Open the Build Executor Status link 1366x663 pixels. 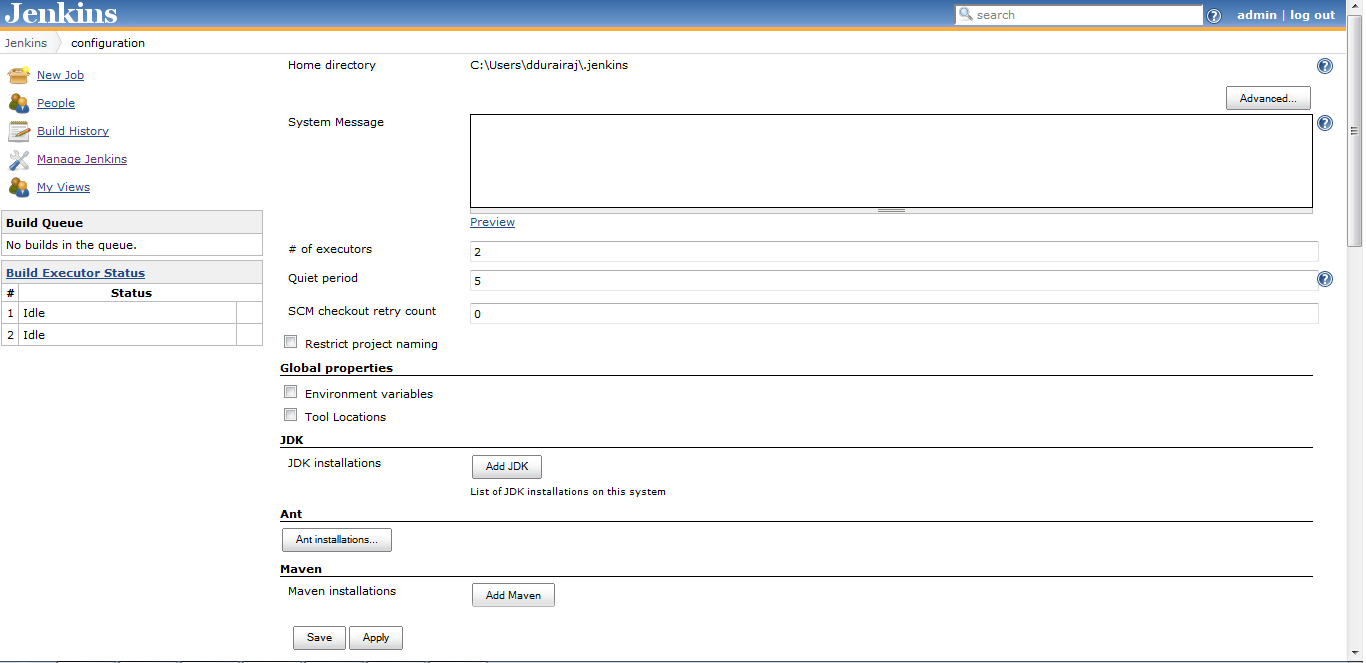click(75, 273)
